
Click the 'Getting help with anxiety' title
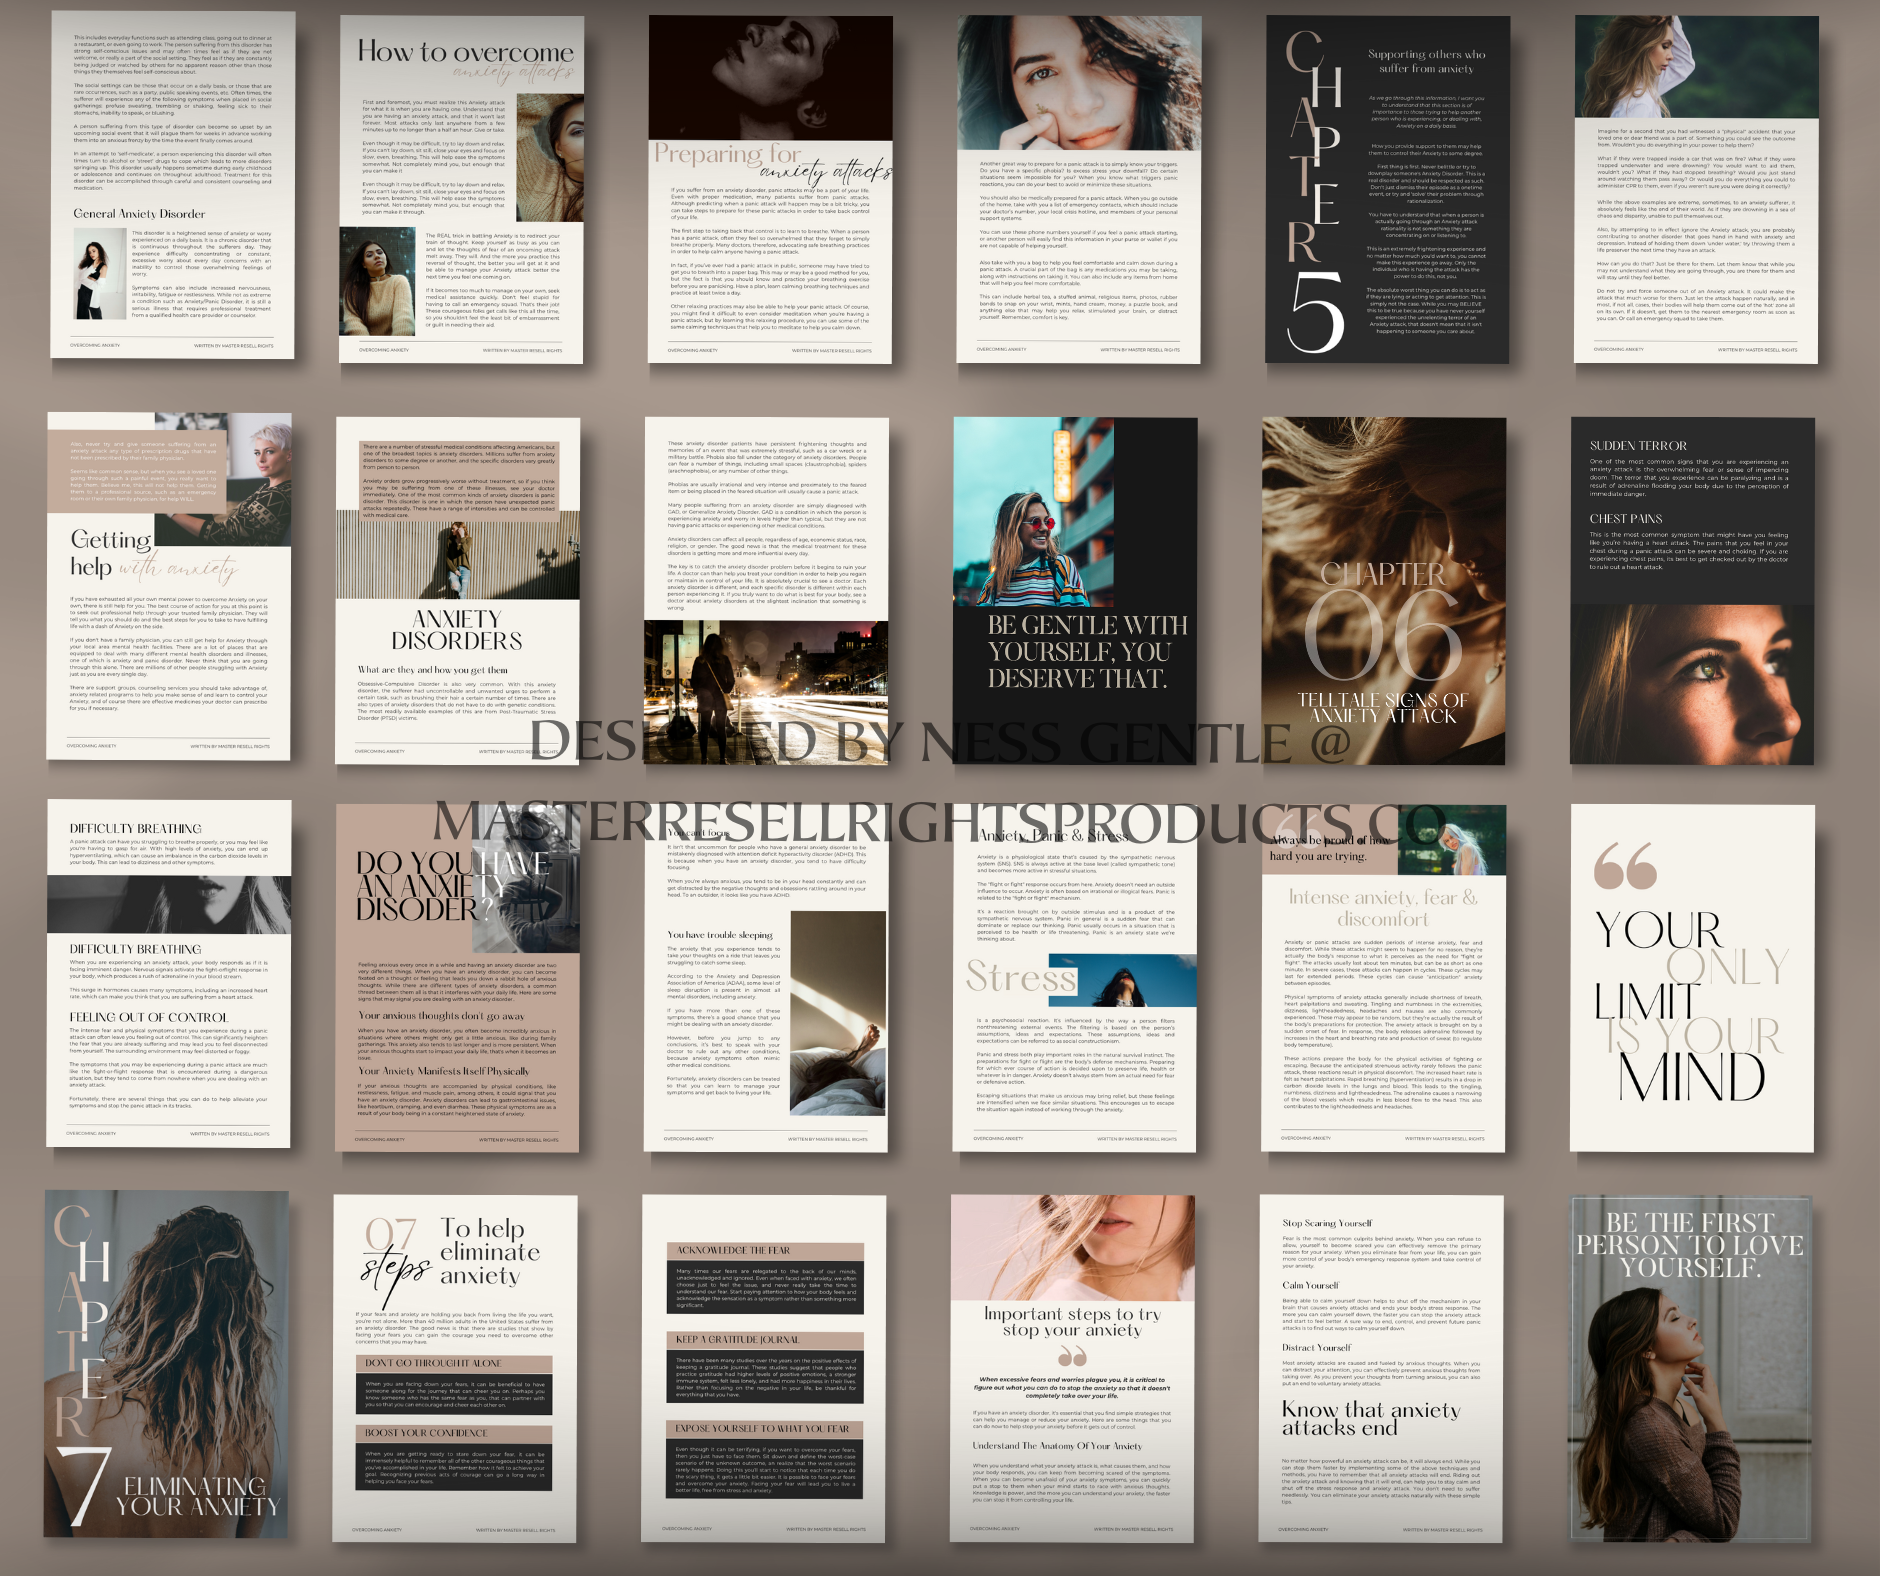click(150, 554)
